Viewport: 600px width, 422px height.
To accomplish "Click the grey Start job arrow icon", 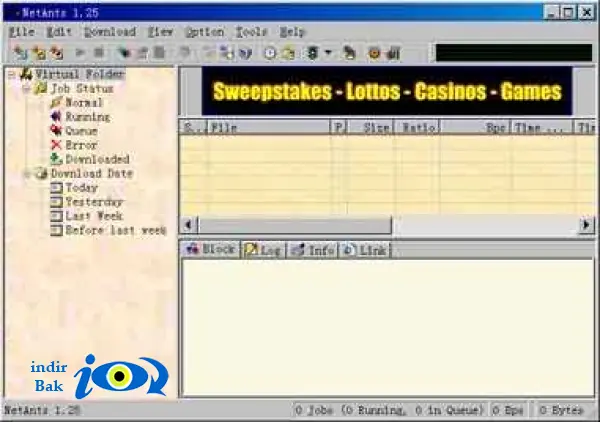I will tap(80, 52).
